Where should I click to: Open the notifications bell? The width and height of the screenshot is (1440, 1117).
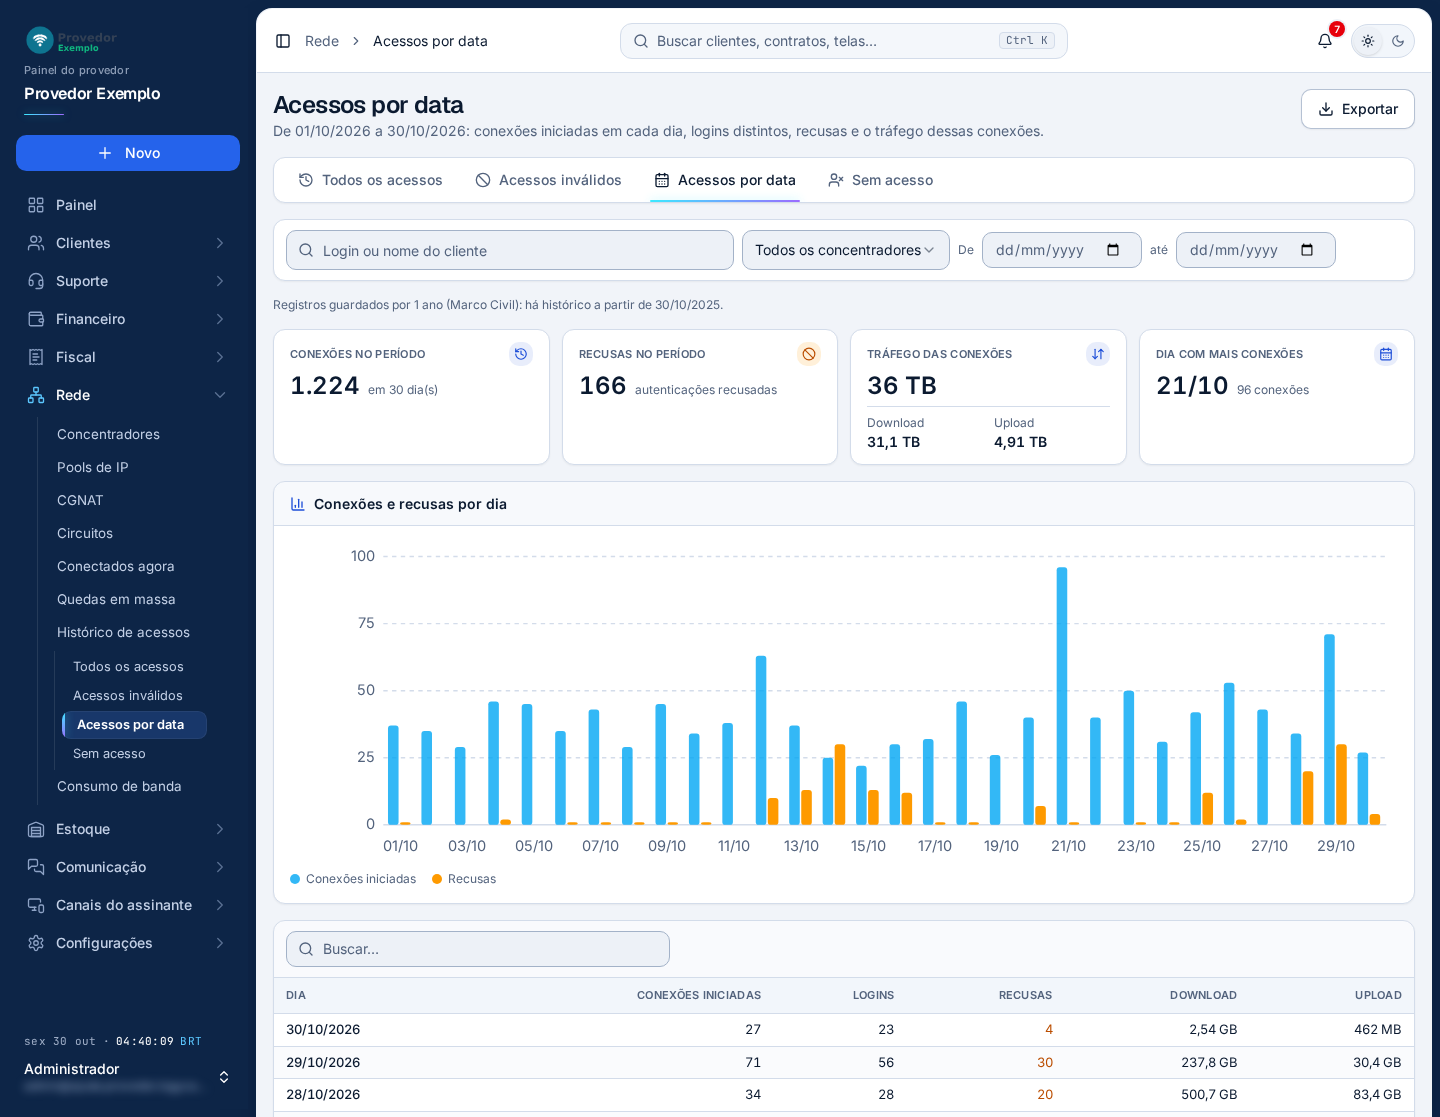click(1325, 41)
